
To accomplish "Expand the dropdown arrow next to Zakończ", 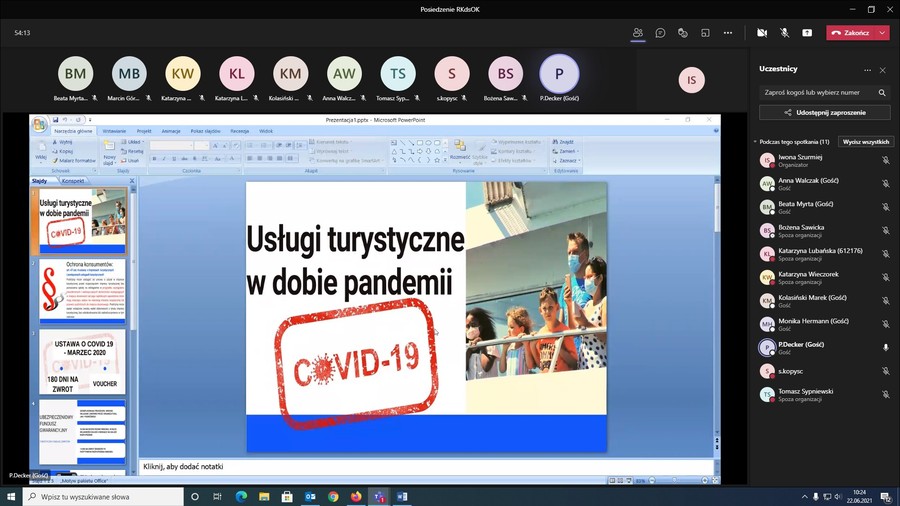I will 881,32.
